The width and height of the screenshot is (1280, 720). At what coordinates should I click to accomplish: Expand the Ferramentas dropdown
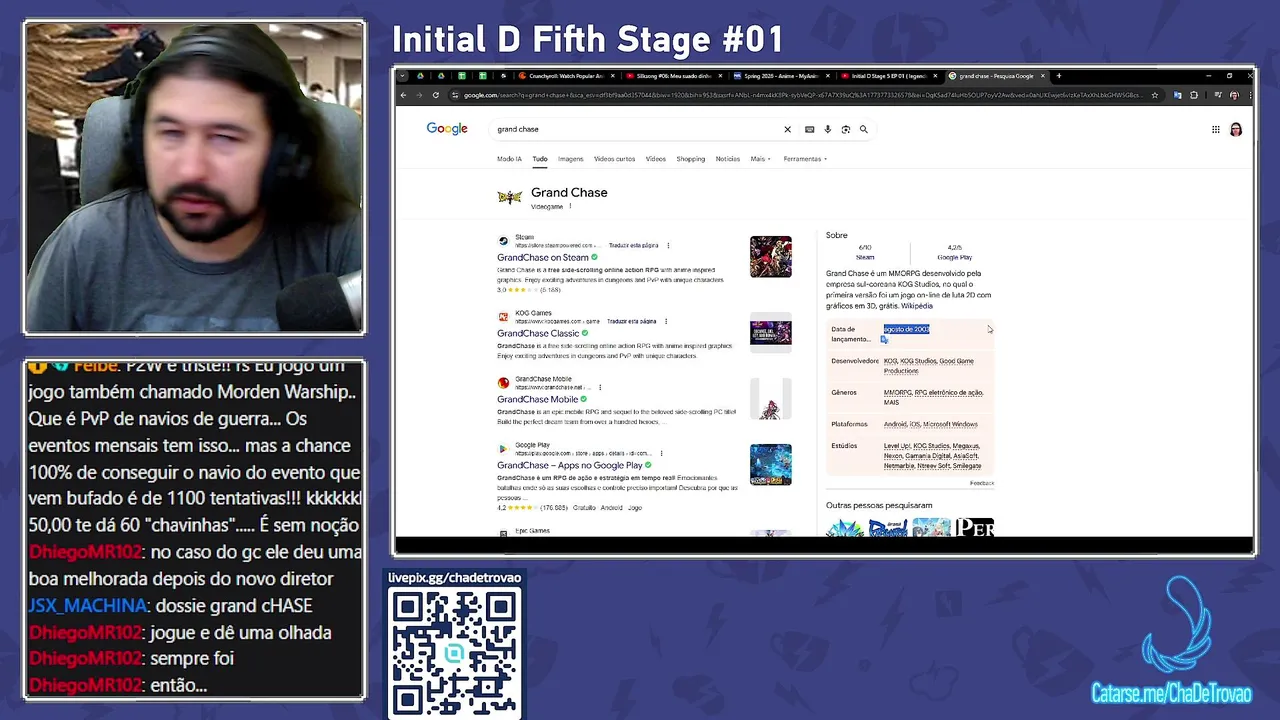[805, 159]
